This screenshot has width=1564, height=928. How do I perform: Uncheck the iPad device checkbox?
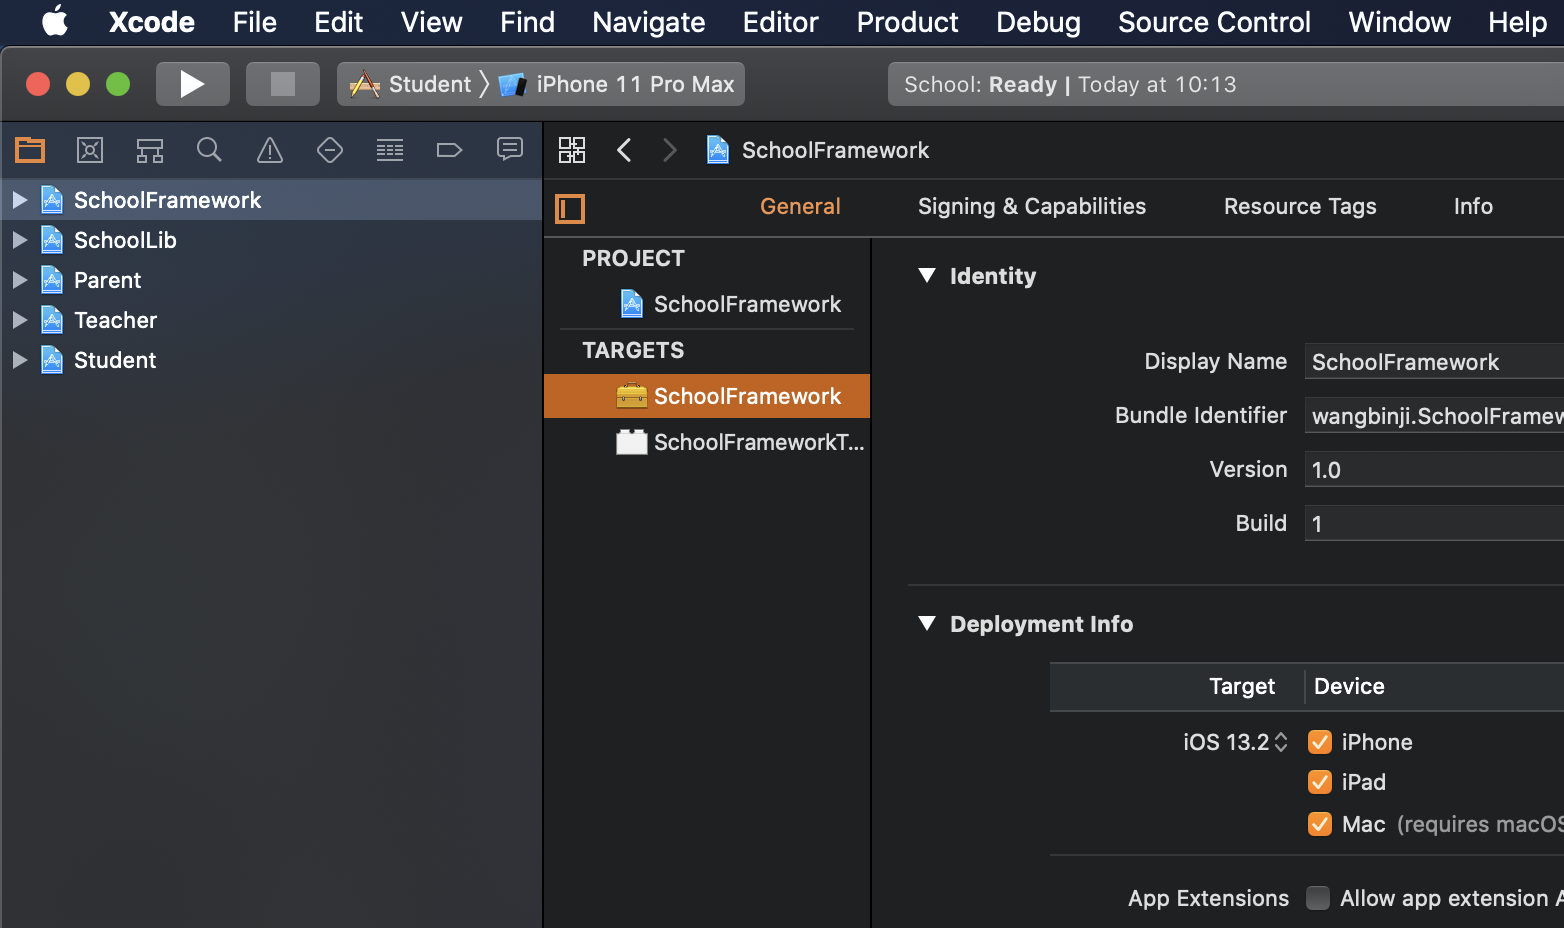[1320, 782]
